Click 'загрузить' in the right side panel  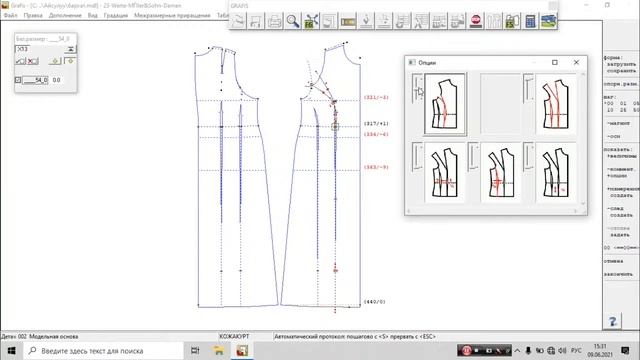(621, 64)
